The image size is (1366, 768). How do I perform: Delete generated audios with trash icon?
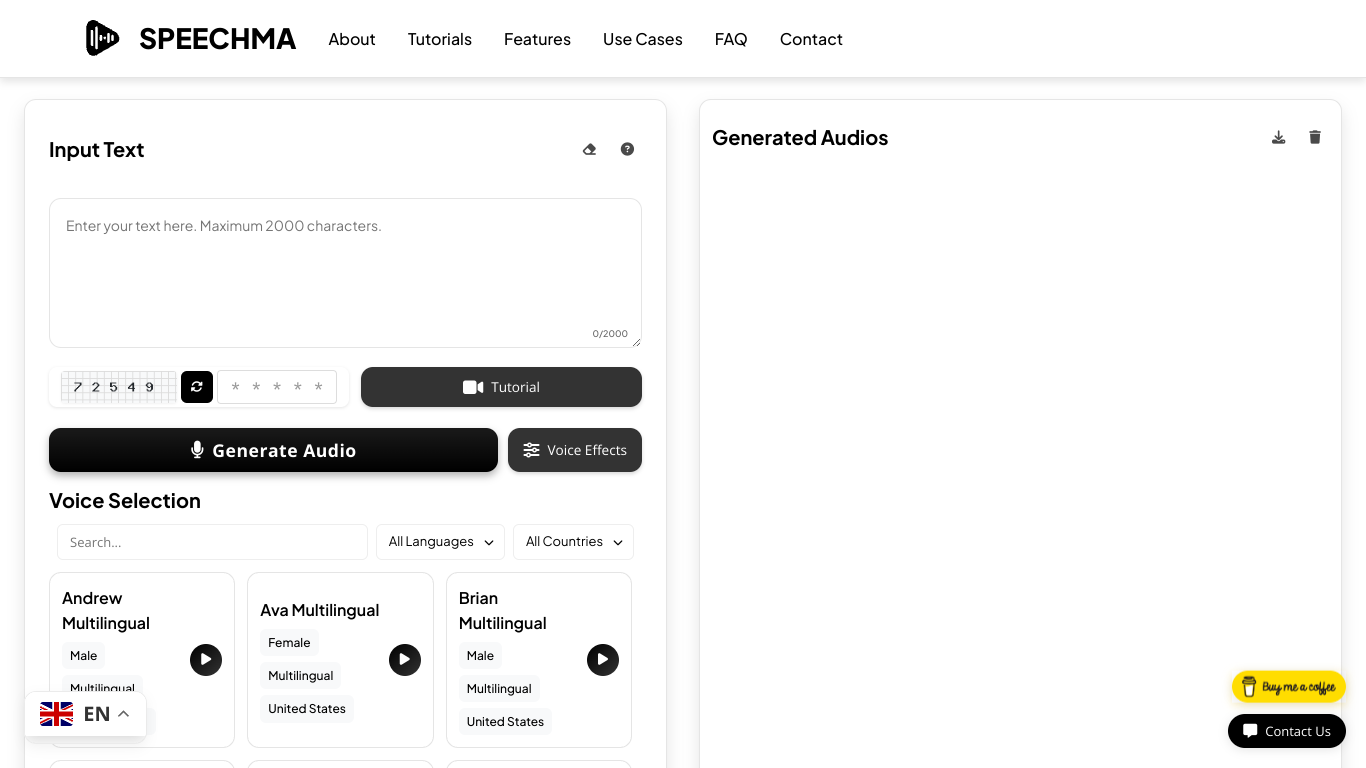[1315, 137]
